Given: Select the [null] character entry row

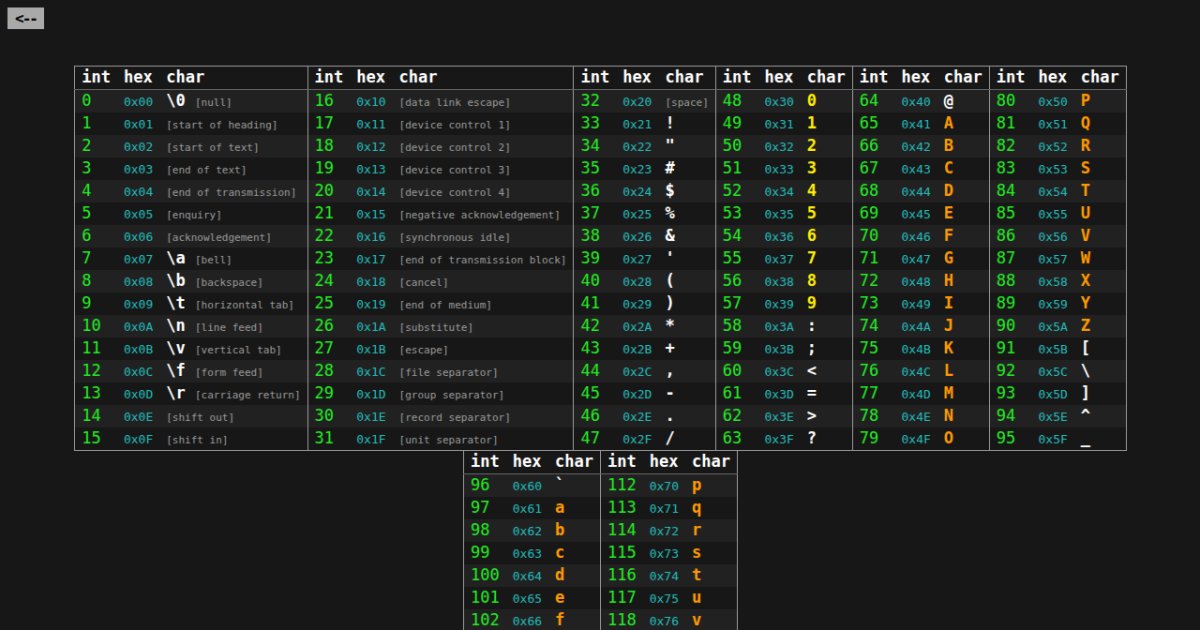Looking at the screenshot, I should pyautogui.click(x=190, y=101).
